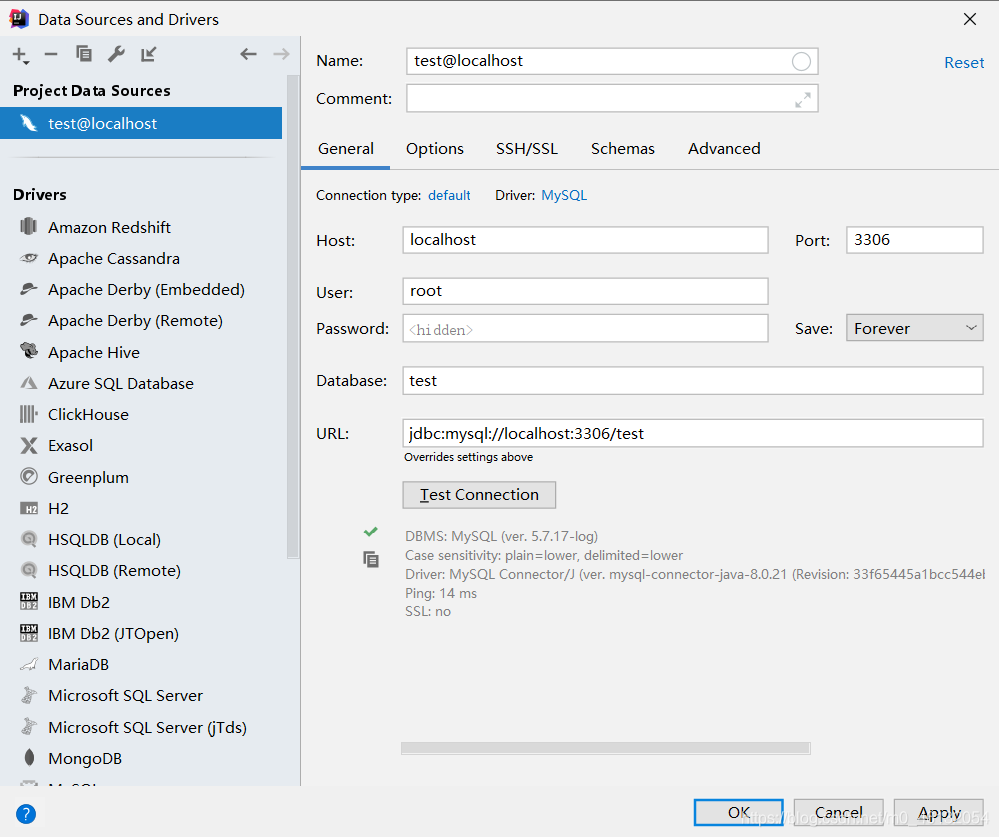
Task: Select ClickHouse driver
Action: [x=141, y=415]
